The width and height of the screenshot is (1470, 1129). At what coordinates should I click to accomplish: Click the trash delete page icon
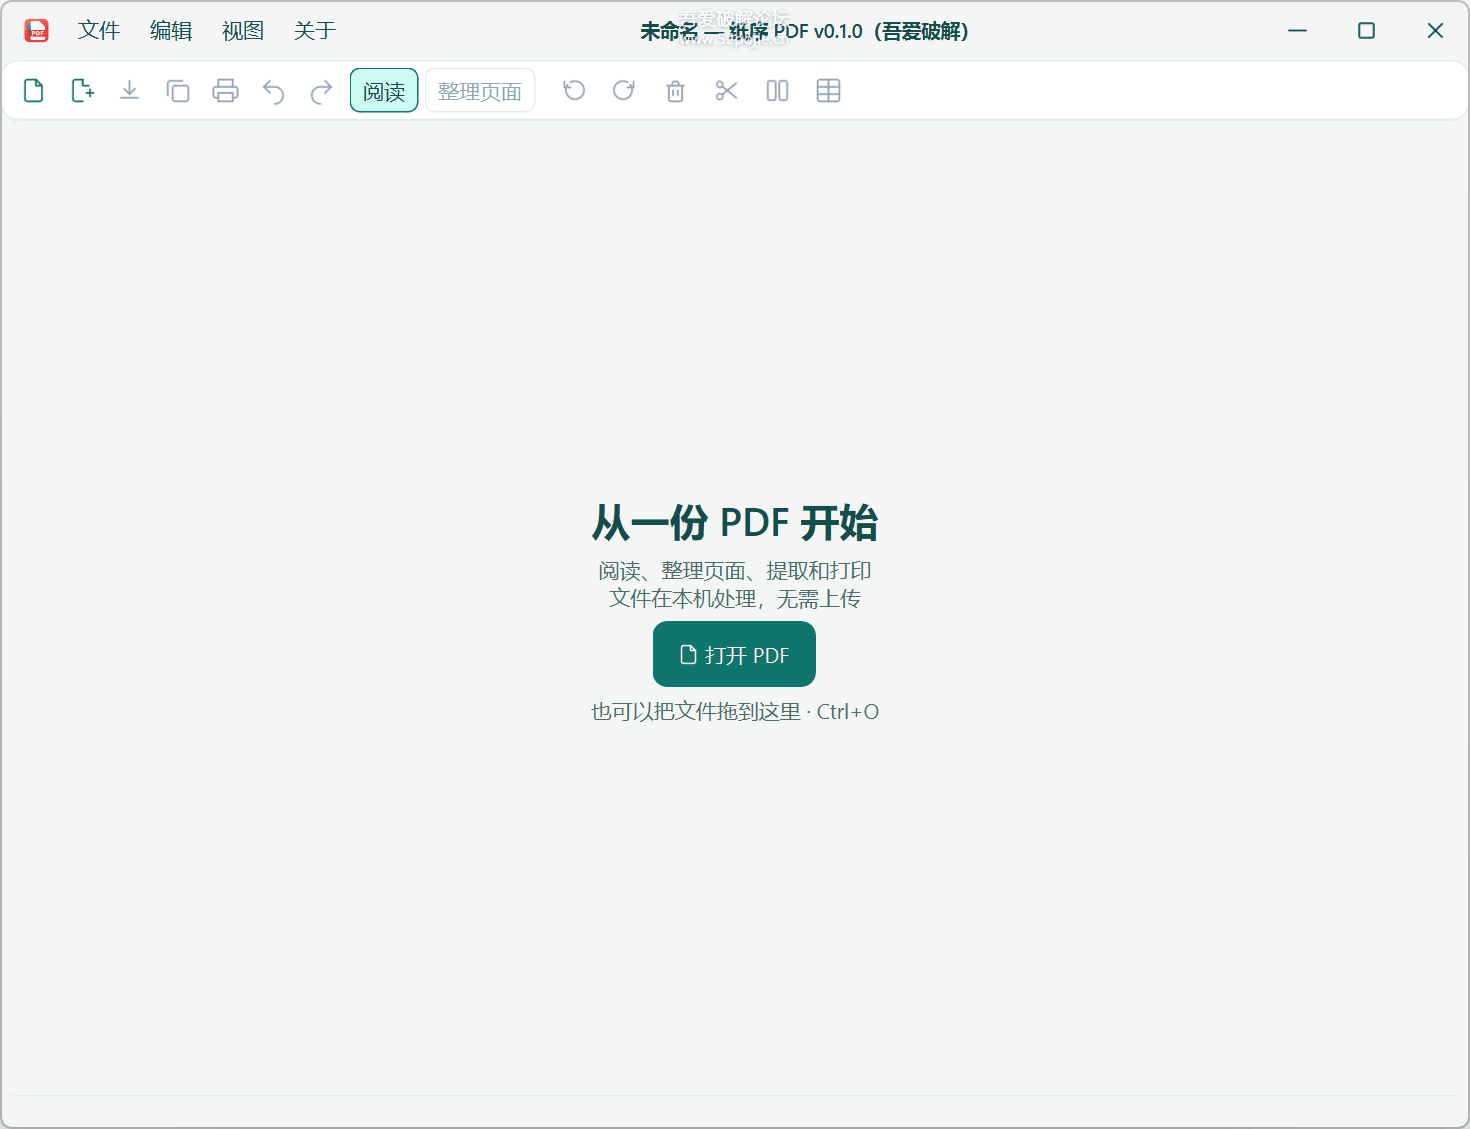click(x=675, y=91)
